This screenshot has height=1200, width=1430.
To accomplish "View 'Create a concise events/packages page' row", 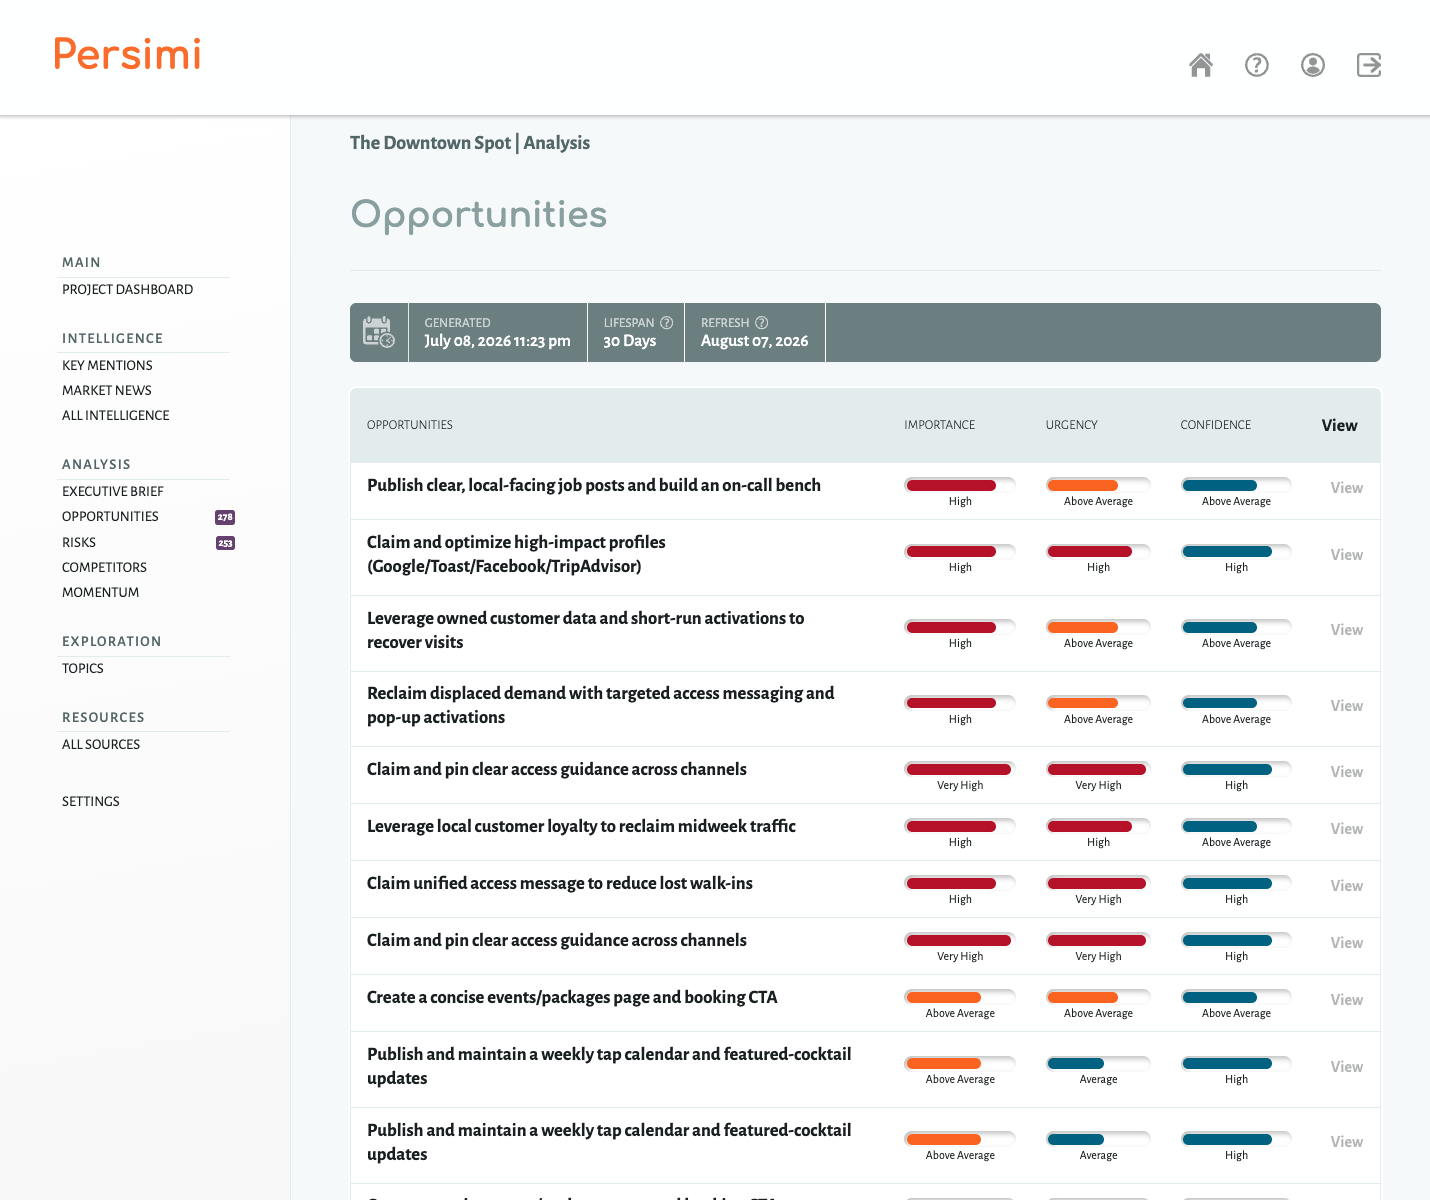I will tap(1346, 1000).
